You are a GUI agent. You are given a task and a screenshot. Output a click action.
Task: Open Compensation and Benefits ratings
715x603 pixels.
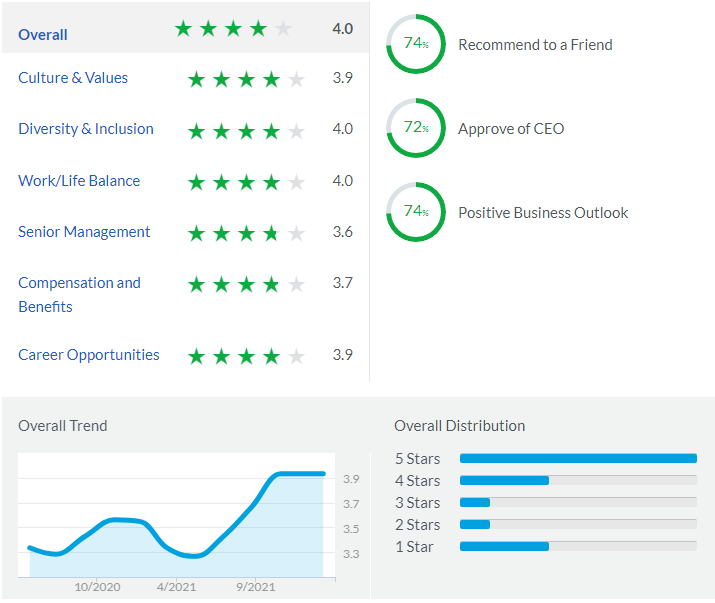click(79, 295)
